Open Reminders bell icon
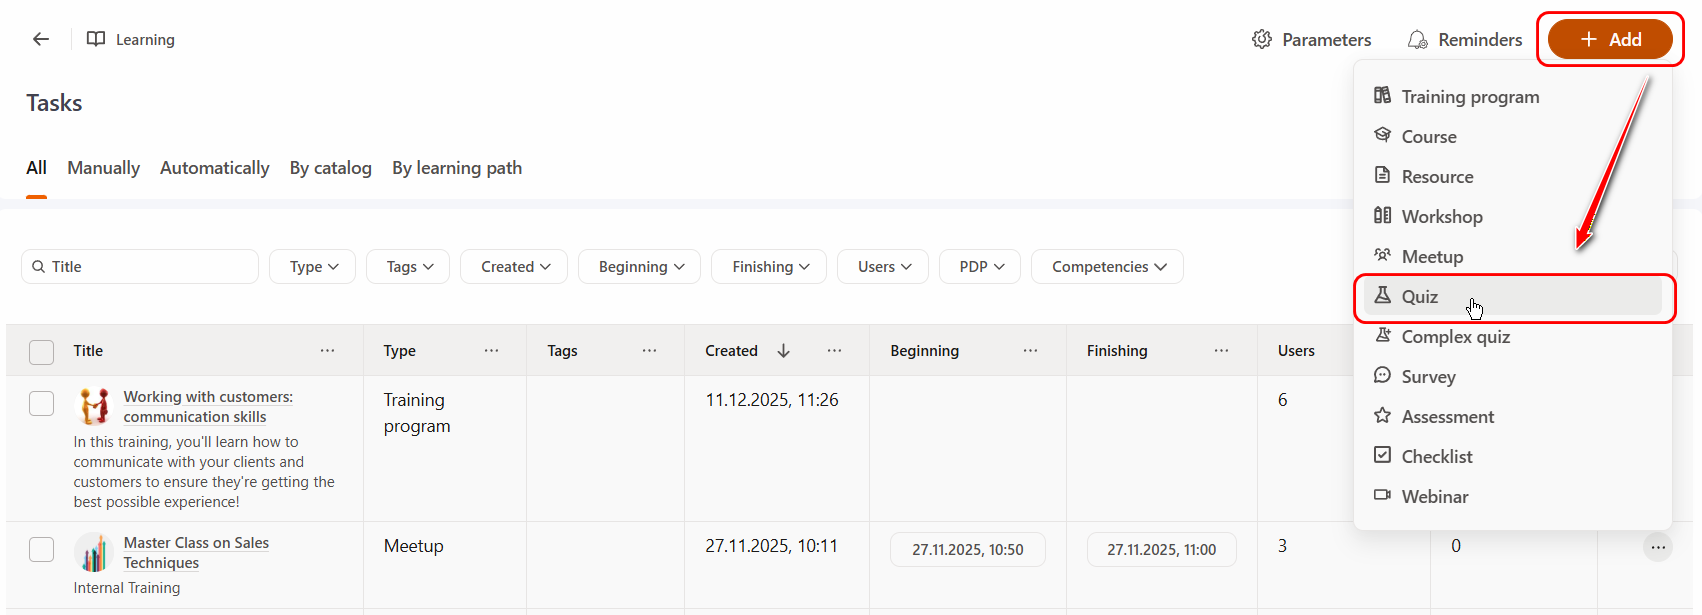Viewport: 1702px width, 615px height. coord(1417,39)
